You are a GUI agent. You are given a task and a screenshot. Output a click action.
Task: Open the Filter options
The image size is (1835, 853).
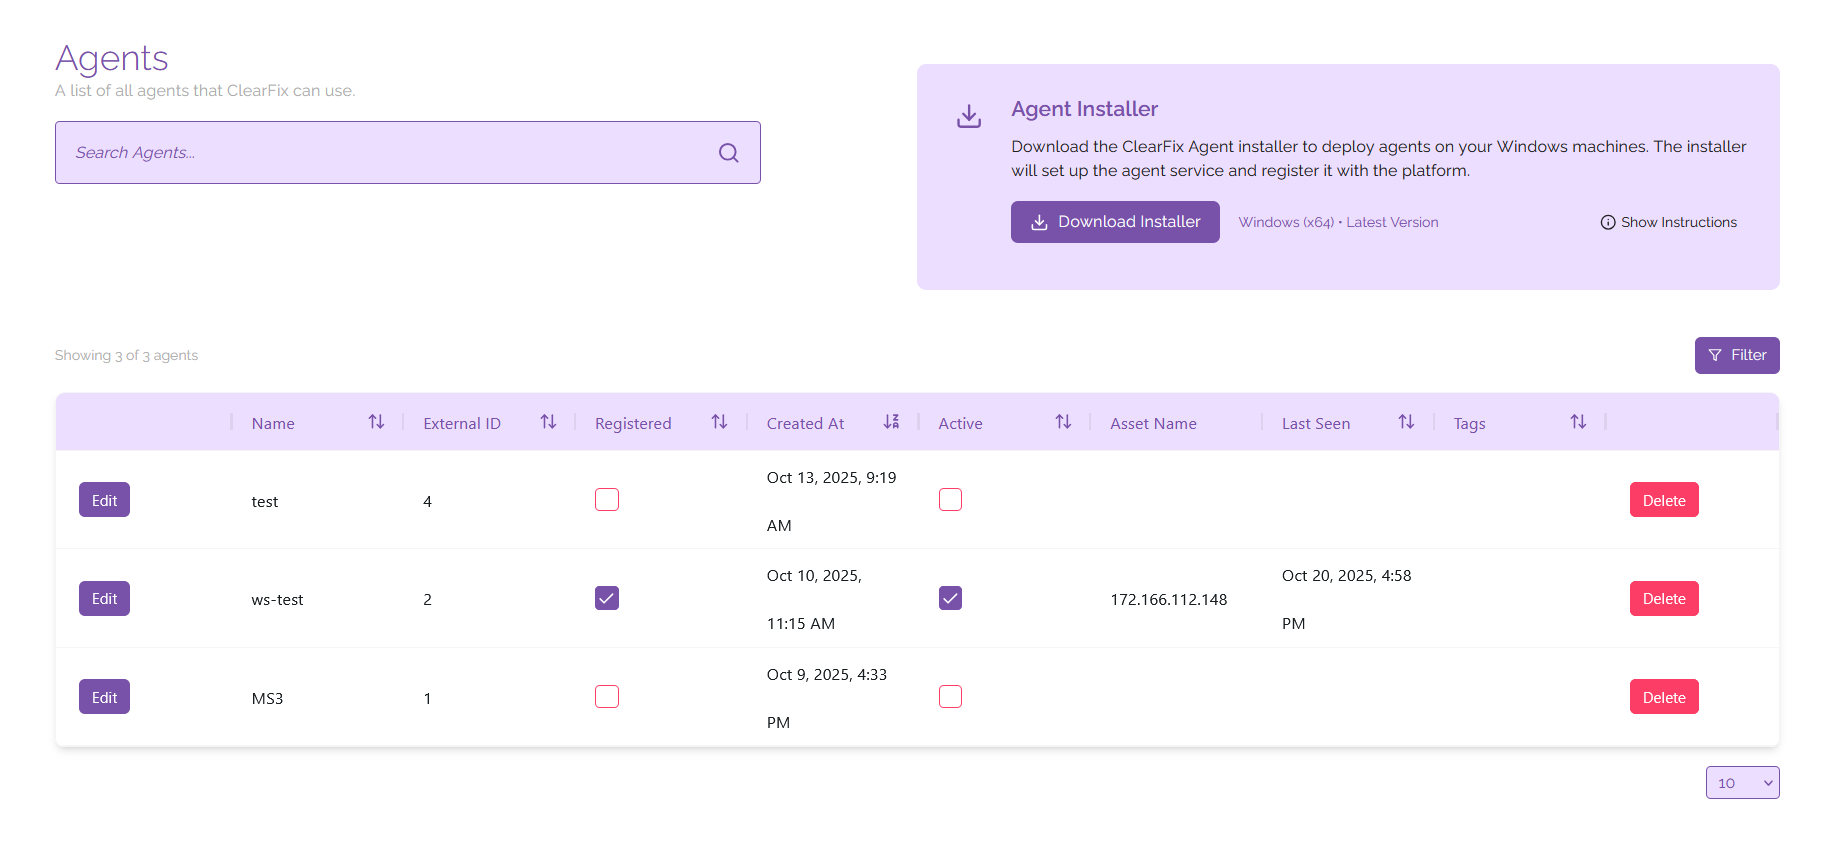(x=1737, y=355)
